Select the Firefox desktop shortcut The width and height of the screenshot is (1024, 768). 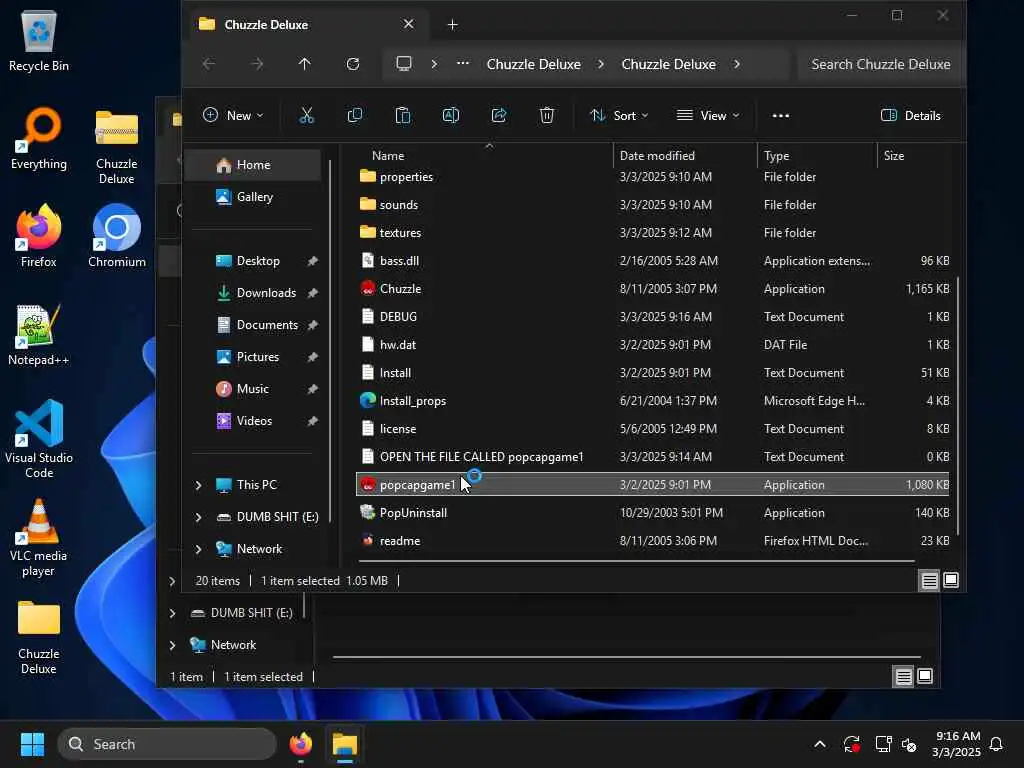(x=39, y=236)
